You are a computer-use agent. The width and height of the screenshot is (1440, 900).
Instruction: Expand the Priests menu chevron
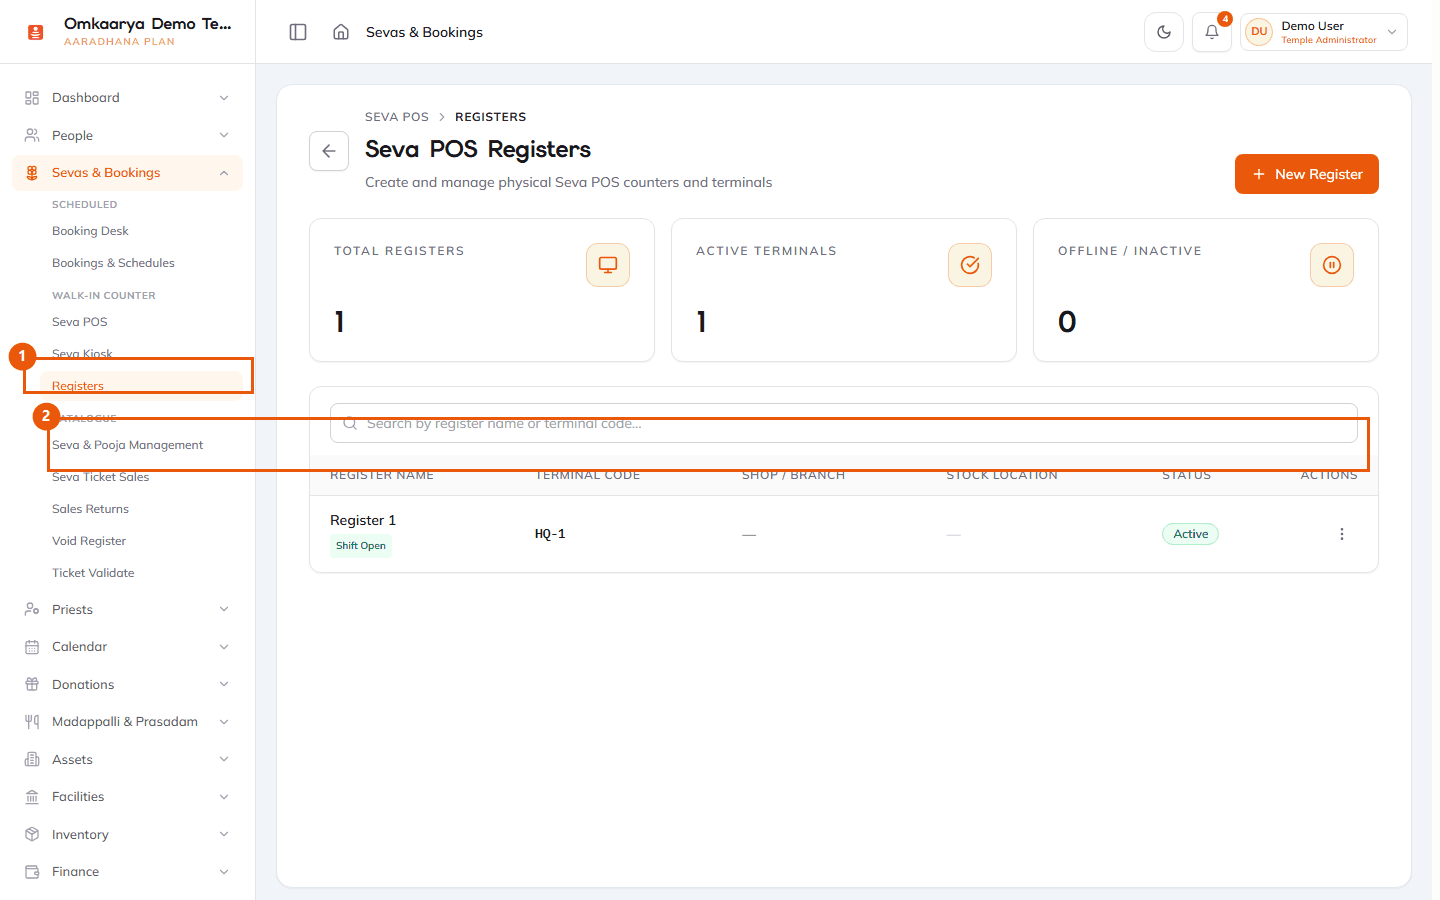[224, 609]
